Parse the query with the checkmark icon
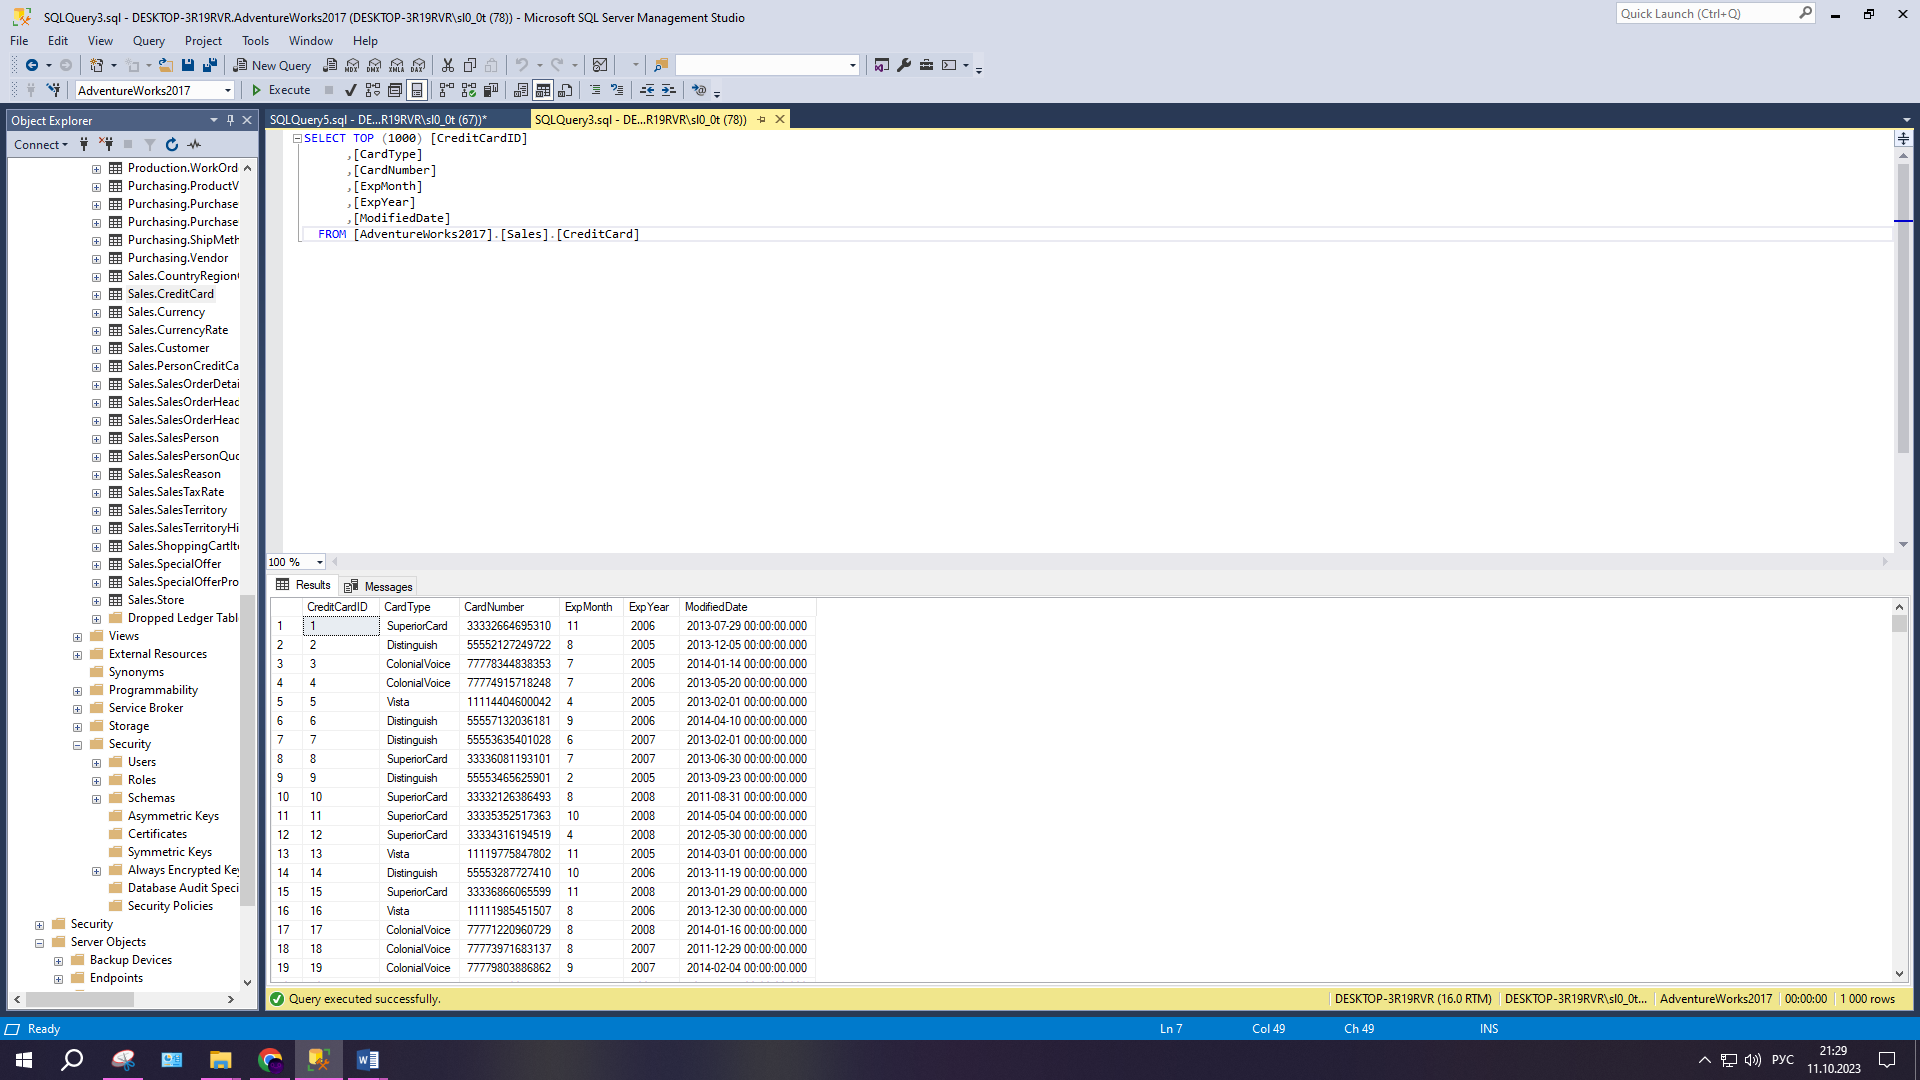Viewport: 1920px width, 1080px height. 351,90
